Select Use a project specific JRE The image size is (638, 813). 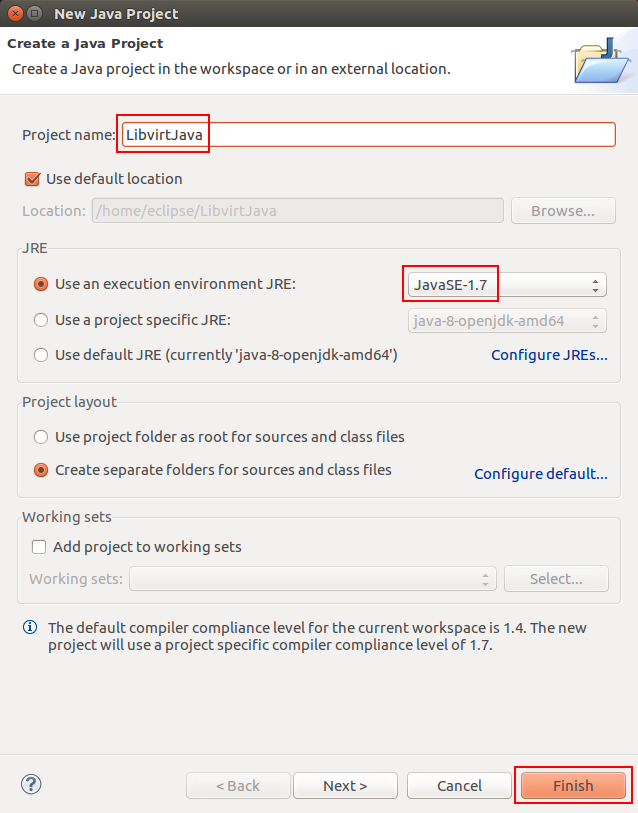(x=41, y=320)
